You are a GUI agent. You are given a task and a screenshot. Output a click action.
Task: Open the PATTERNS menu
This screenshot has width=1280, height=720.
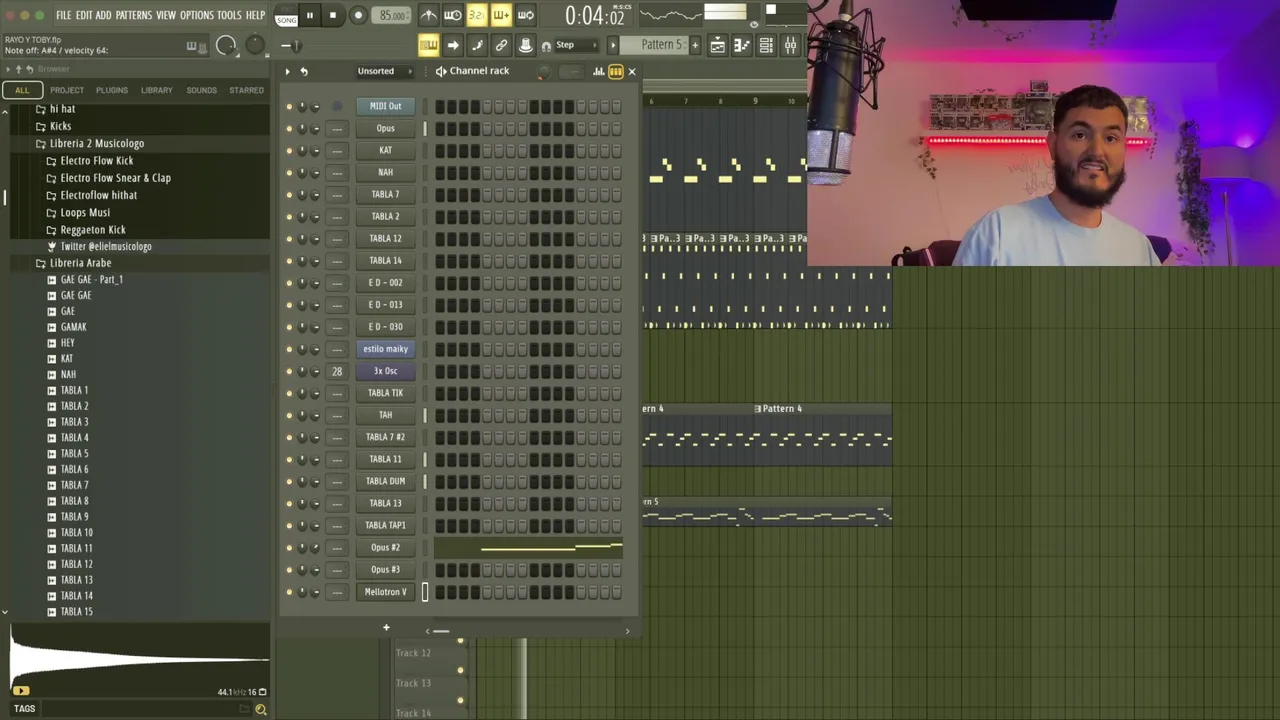[x=133, y=15]
